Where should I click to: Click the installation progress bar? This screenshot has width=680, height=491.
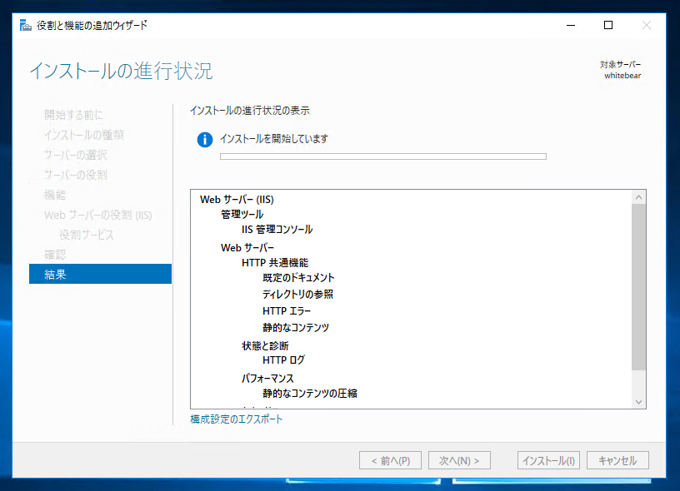click(x=383, y=156)
